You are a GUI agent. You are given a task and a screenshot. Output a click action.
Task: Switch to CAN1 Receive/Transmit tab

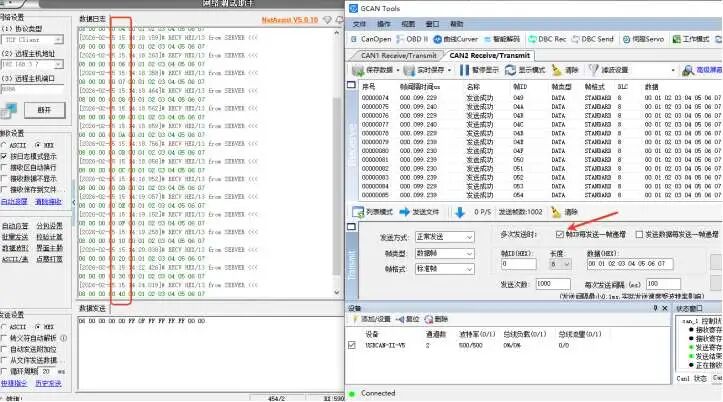coord(398,56)
